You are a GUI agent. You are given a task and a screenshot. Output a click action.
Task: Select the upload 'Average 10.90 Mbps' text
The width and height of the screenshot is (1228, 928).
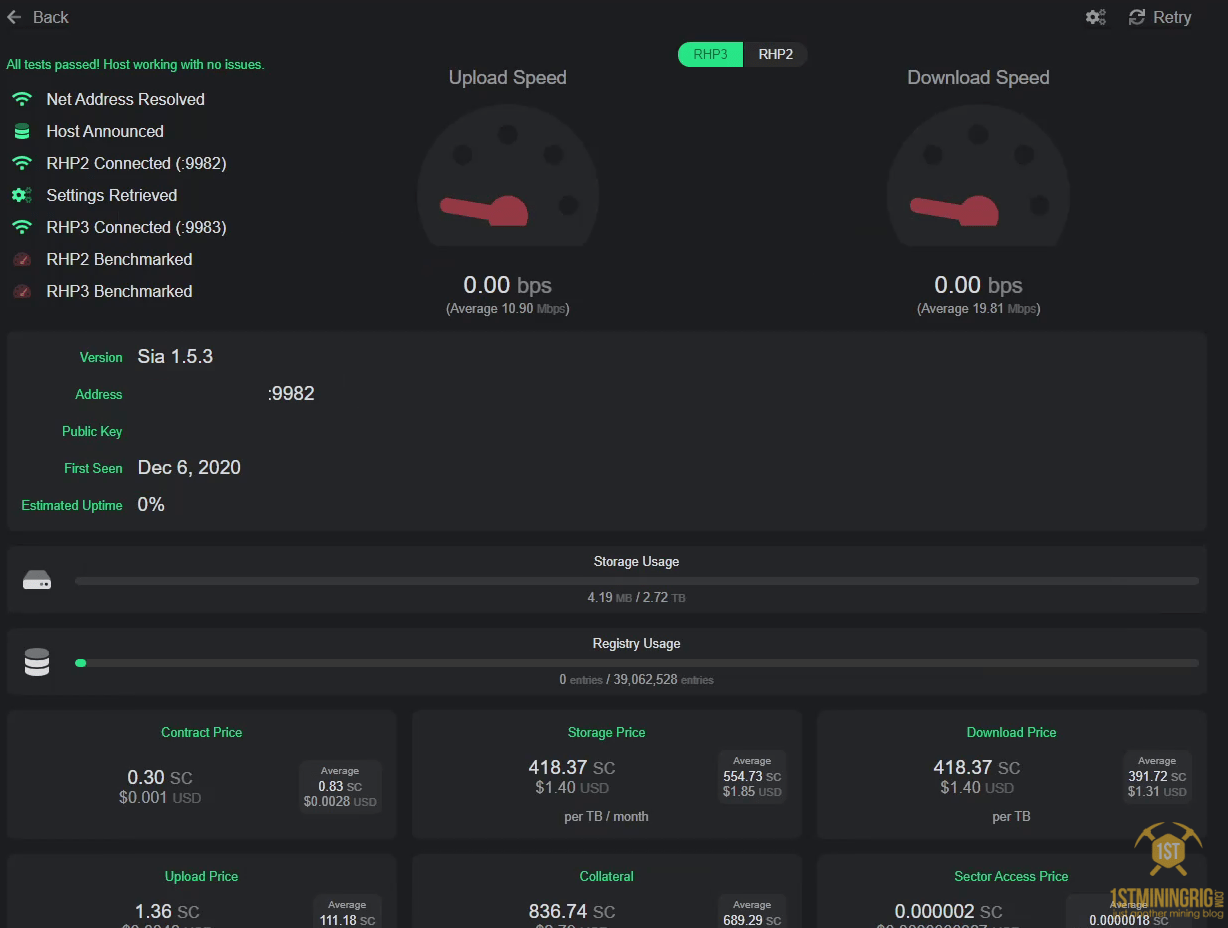point(508,309)
